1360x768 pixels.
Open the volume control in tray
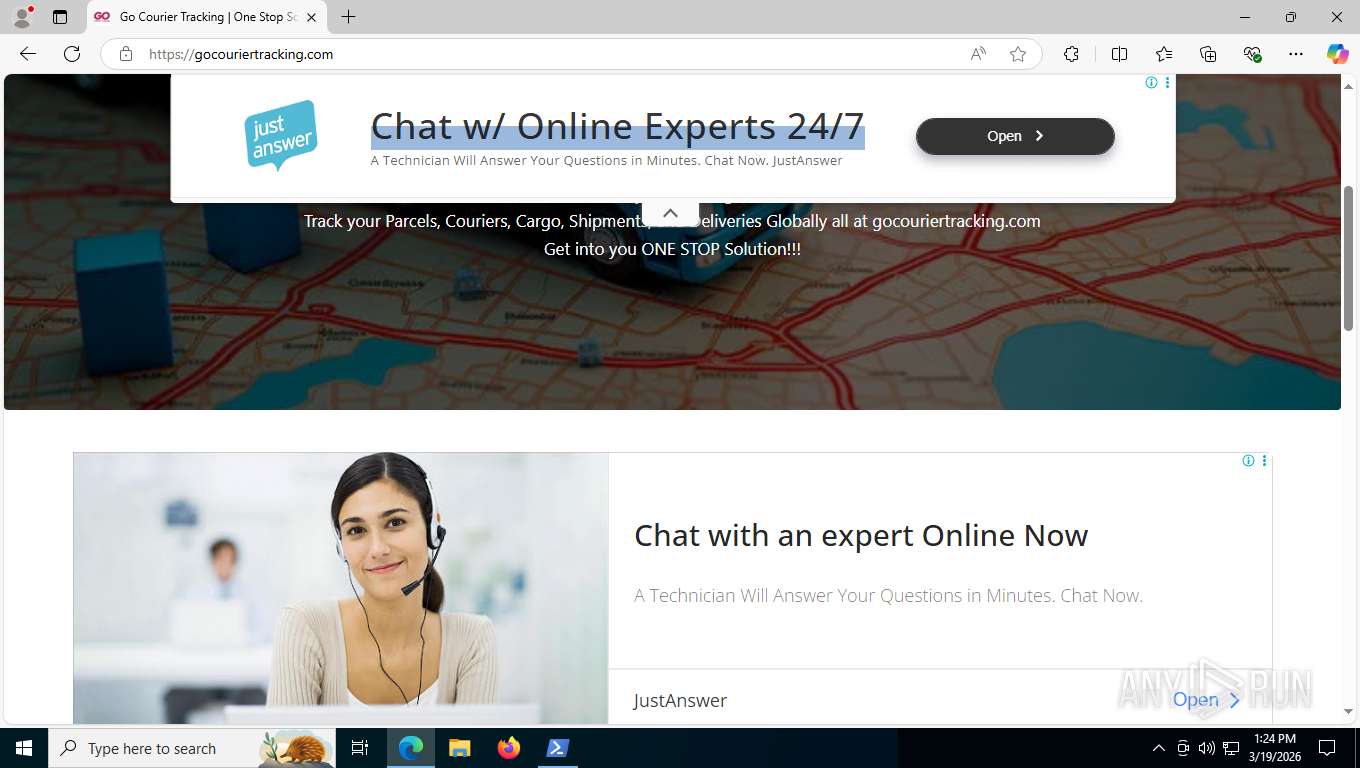[x=1207, y=748]
